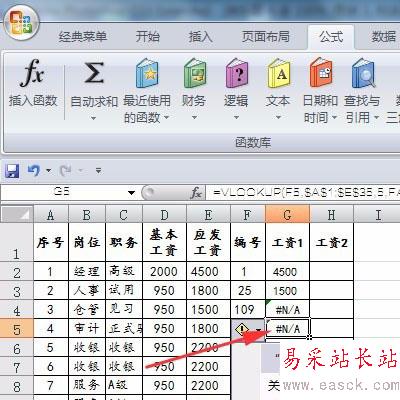The image size is (400, 400).
Task: Click cell containing 仓管
Action: coord(87,309)
